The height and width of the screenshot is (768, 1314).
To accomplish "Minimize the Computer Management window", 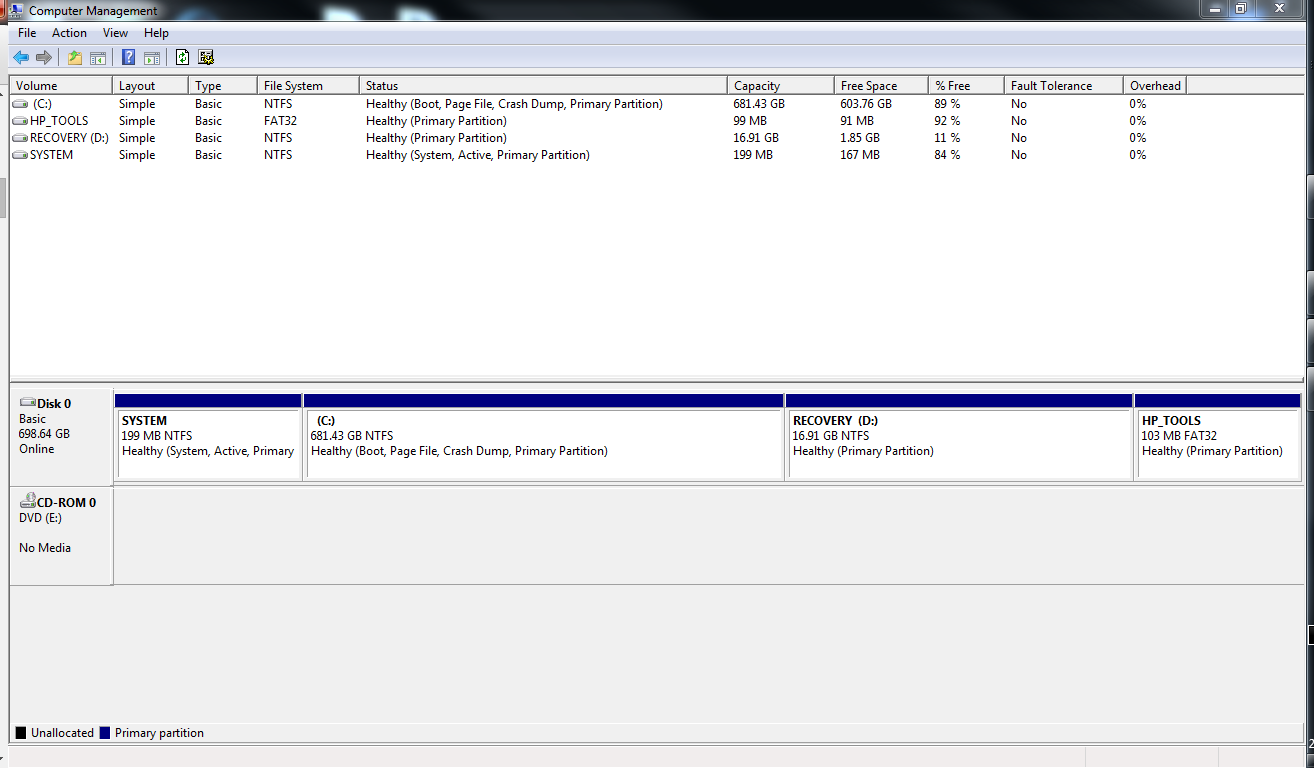I will click(1215, 9).
